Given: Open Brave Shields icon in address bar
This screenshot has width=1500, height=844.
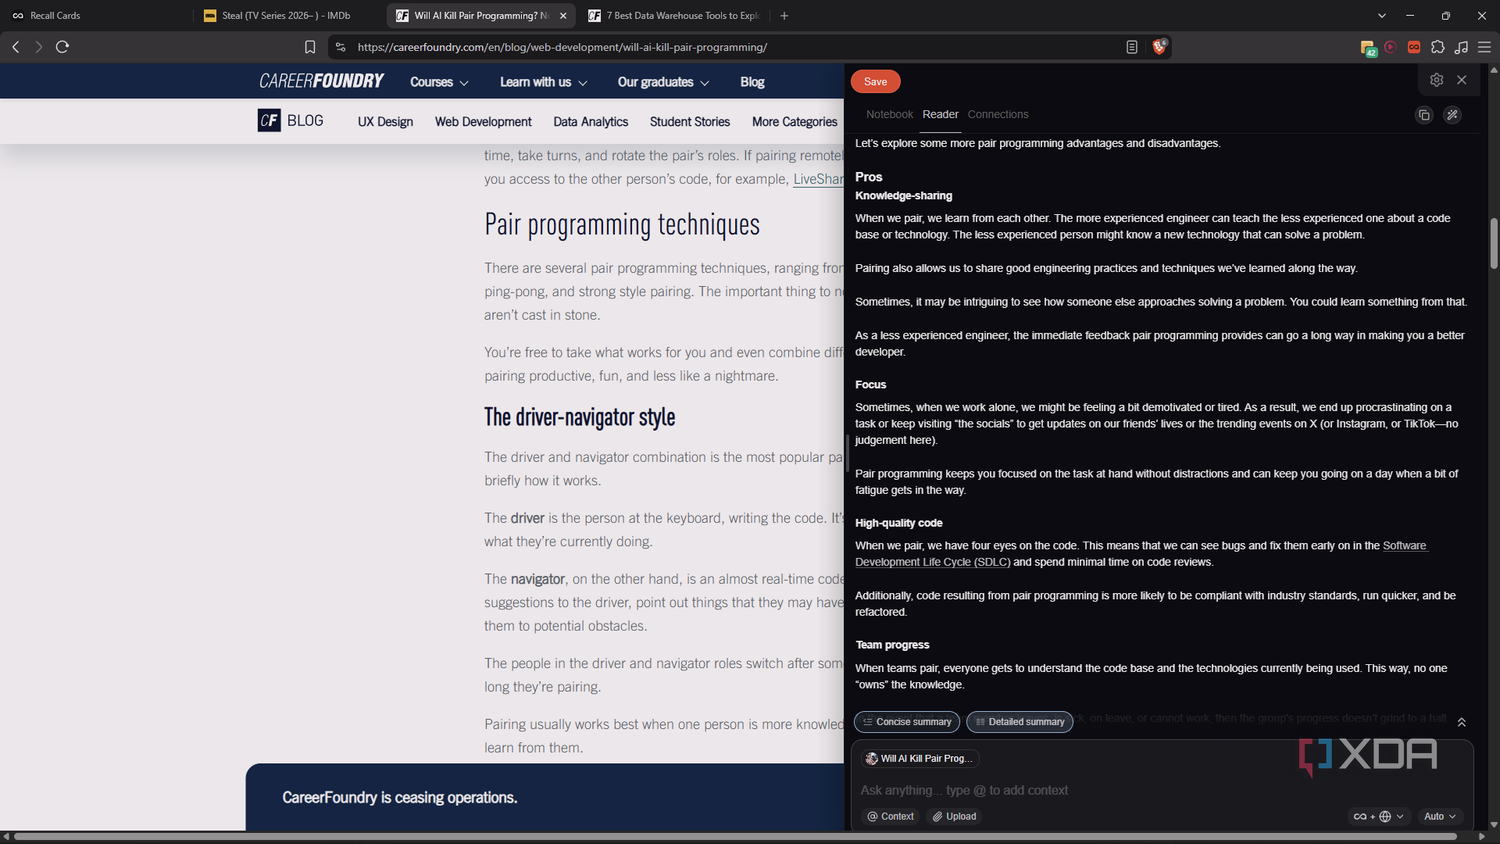Looking at the screenshot, I should [1160, 46].
